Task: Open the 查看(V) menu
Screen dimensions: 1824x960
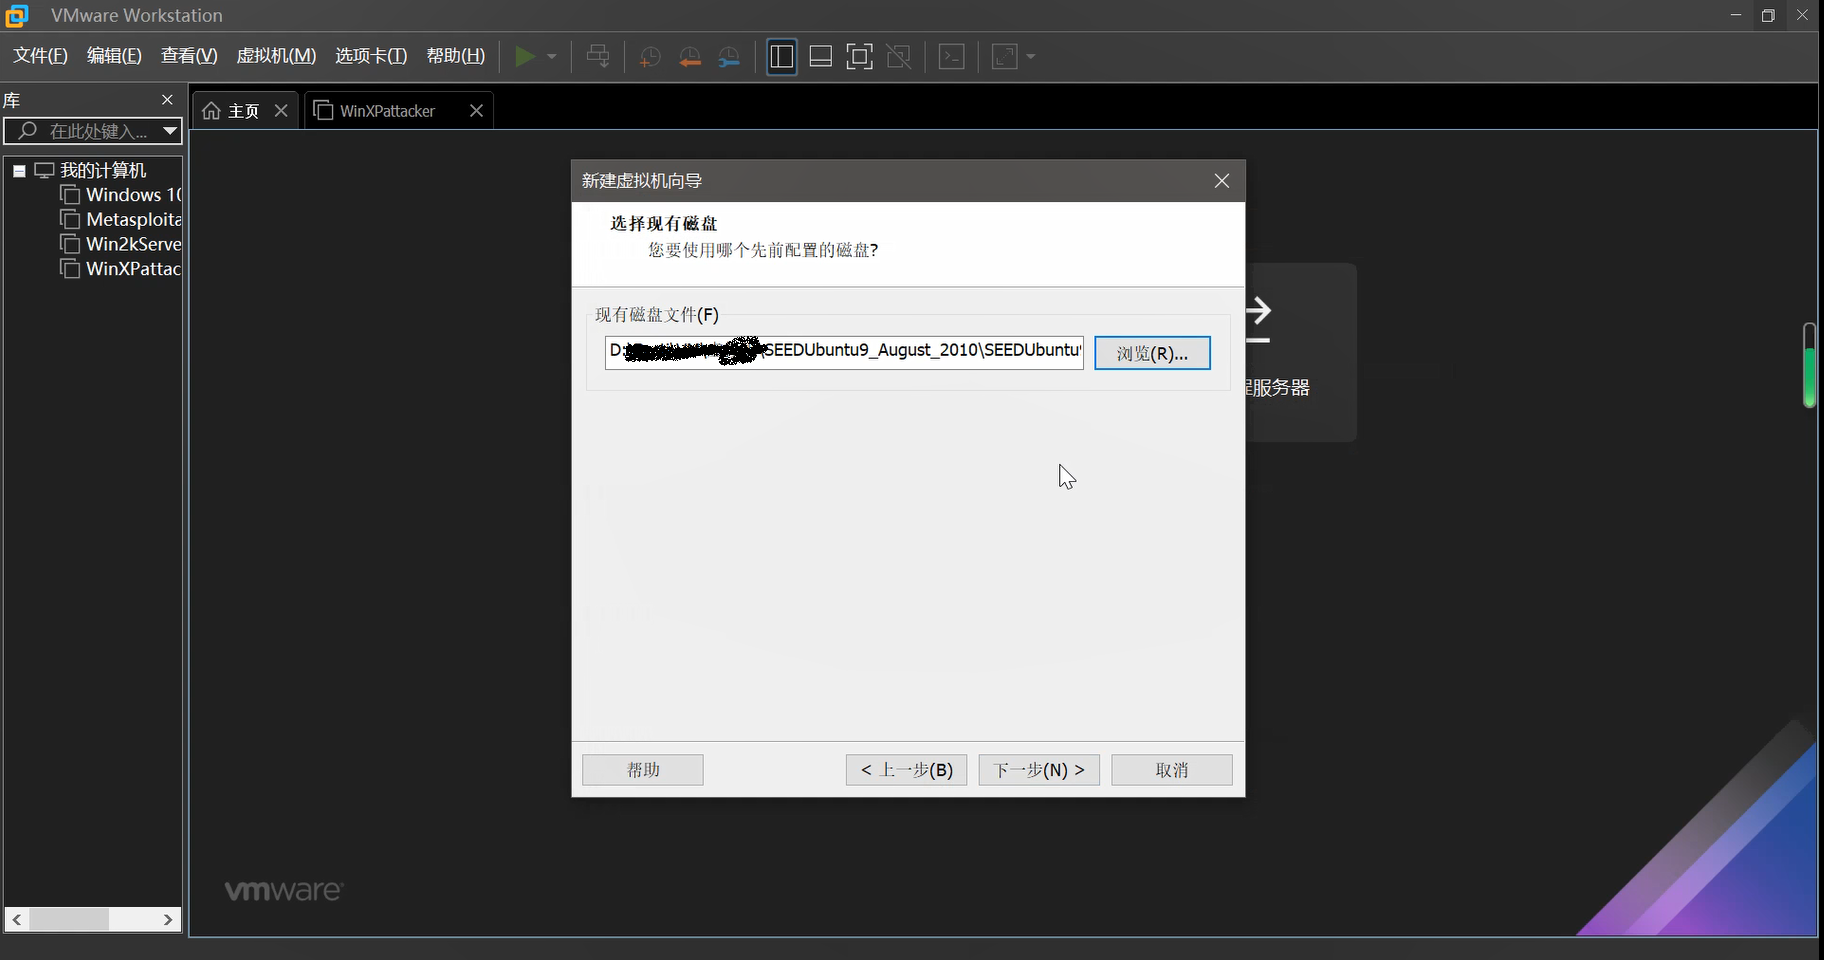Action: (189, 56)
